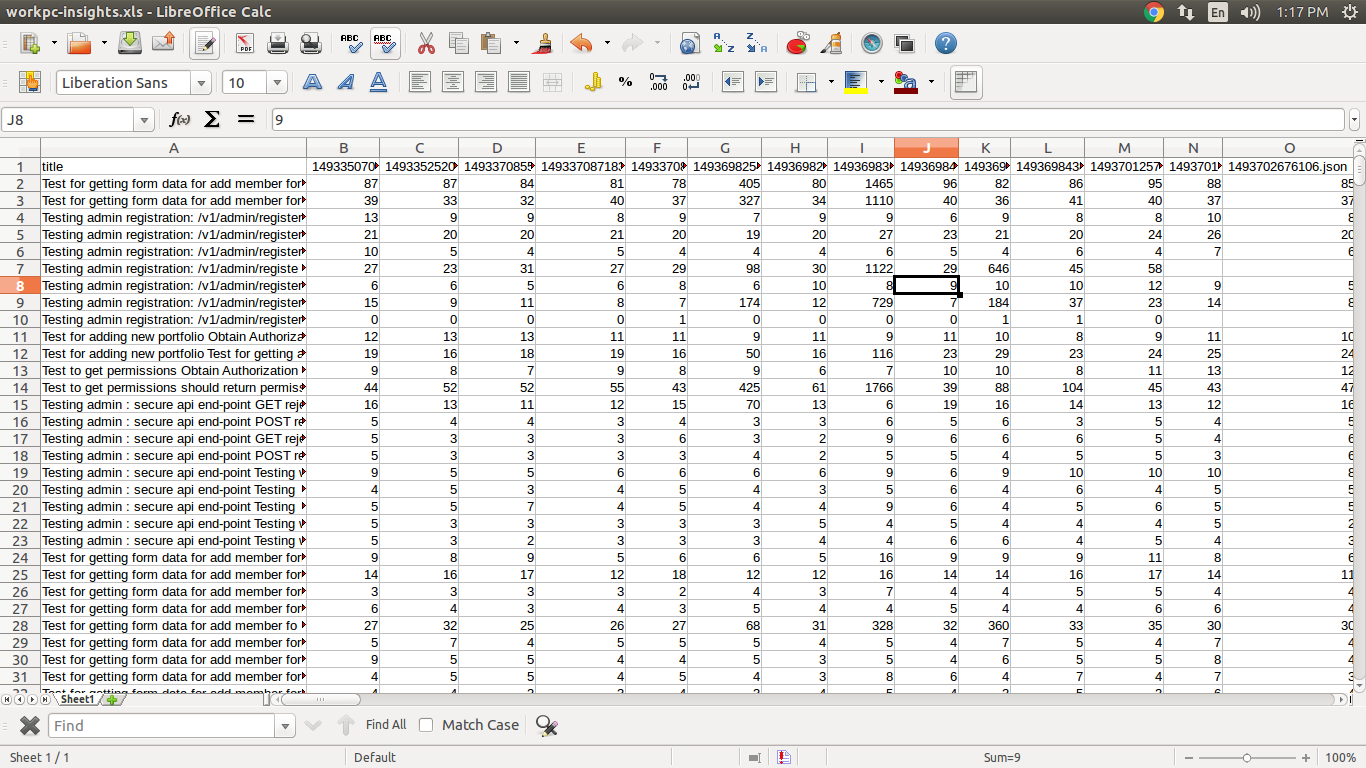Run the Spelling check icon
The height and width of the screenshot is (768, 1366).
pos(351,43)
